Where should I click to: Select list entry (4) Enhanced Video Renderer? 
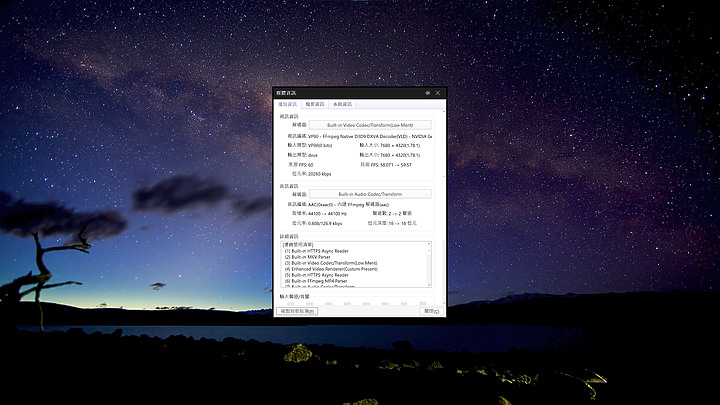click(332, 269)
